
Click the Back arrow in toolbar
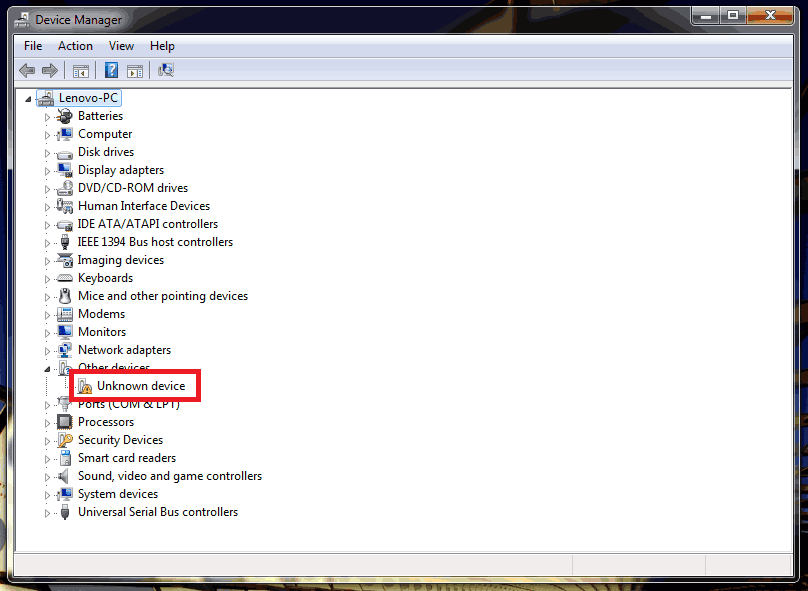pos(27,70)
